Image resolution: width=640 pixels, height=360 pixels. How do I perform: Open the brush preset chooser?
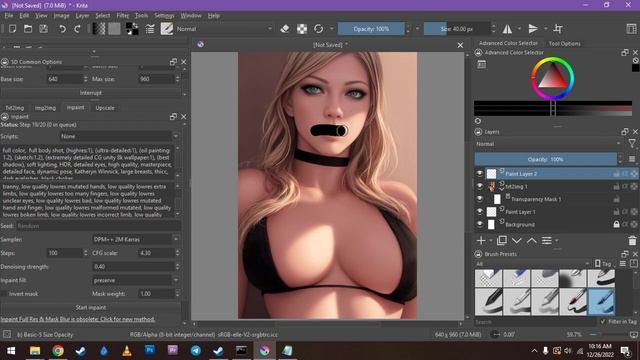[167, 29]
